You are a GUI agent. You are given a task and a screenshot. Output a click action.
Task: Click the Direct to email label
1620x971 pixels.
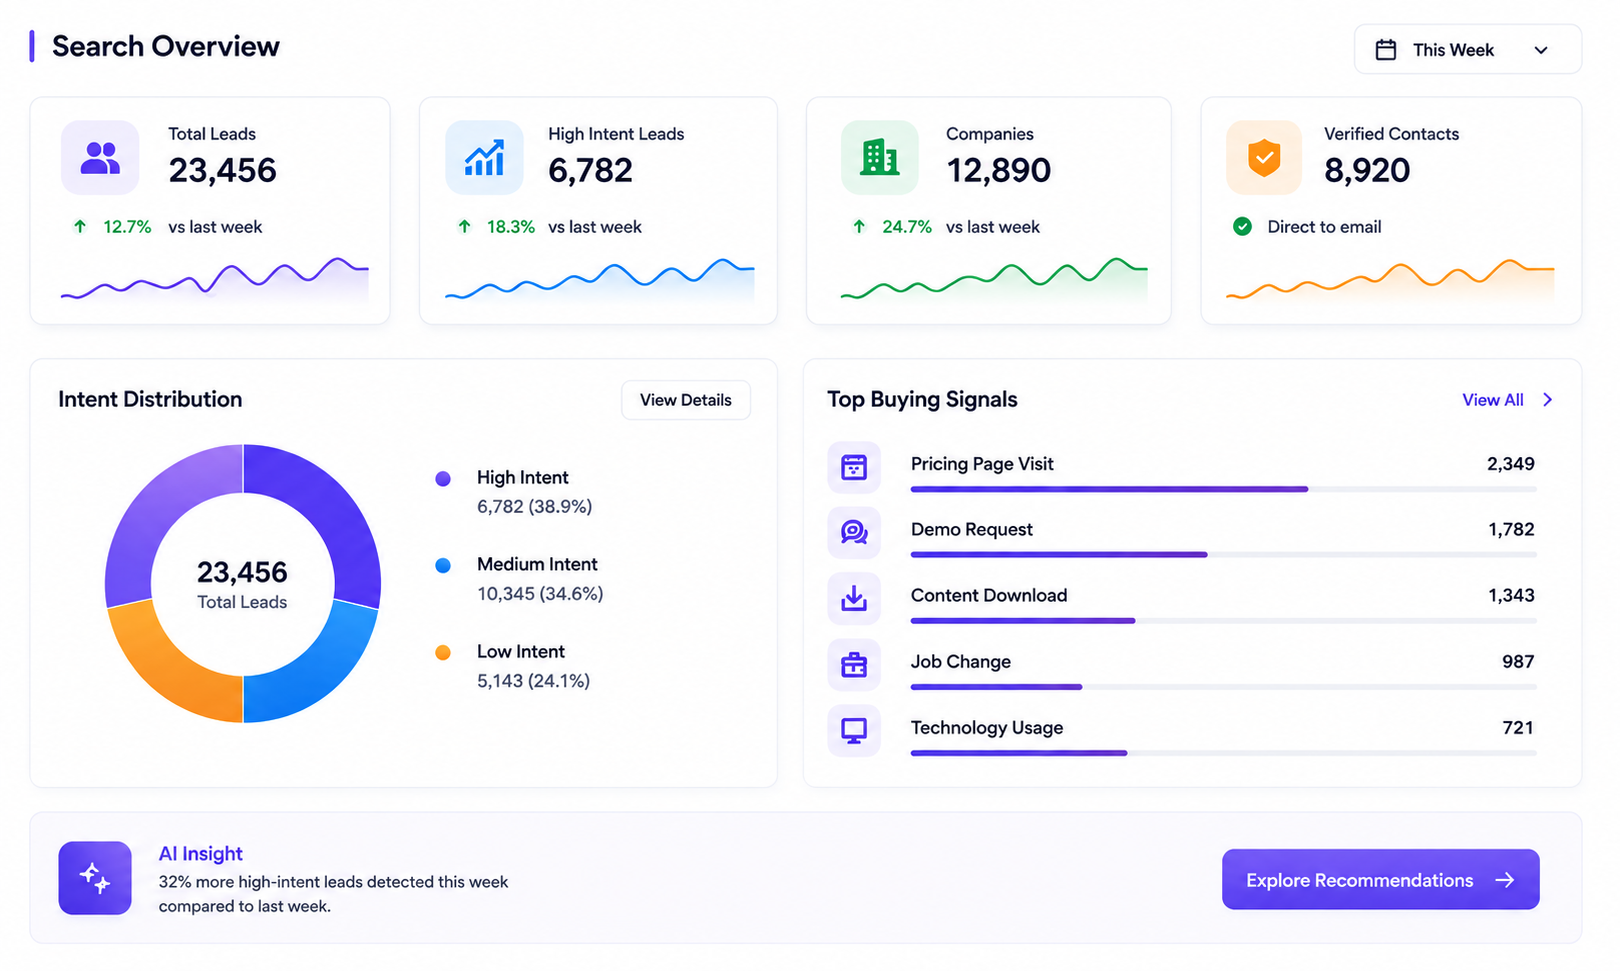(1324, 227)
